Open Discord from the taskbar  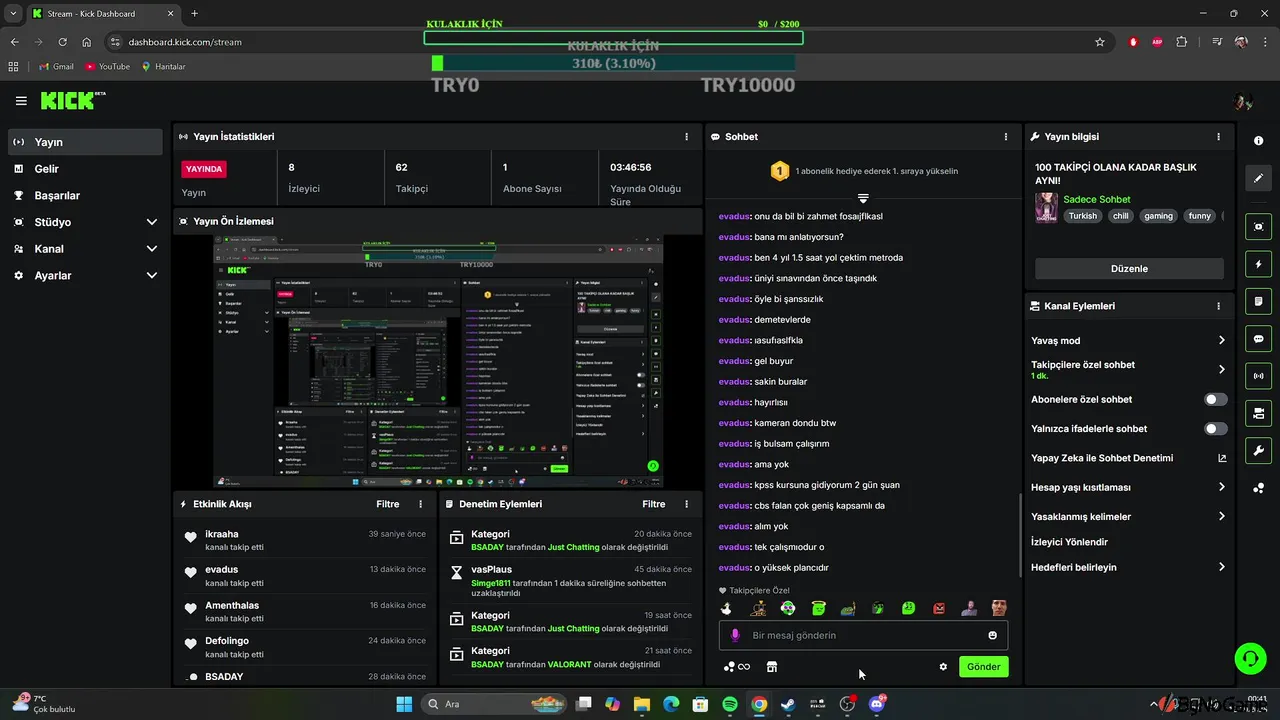(877, 704)
